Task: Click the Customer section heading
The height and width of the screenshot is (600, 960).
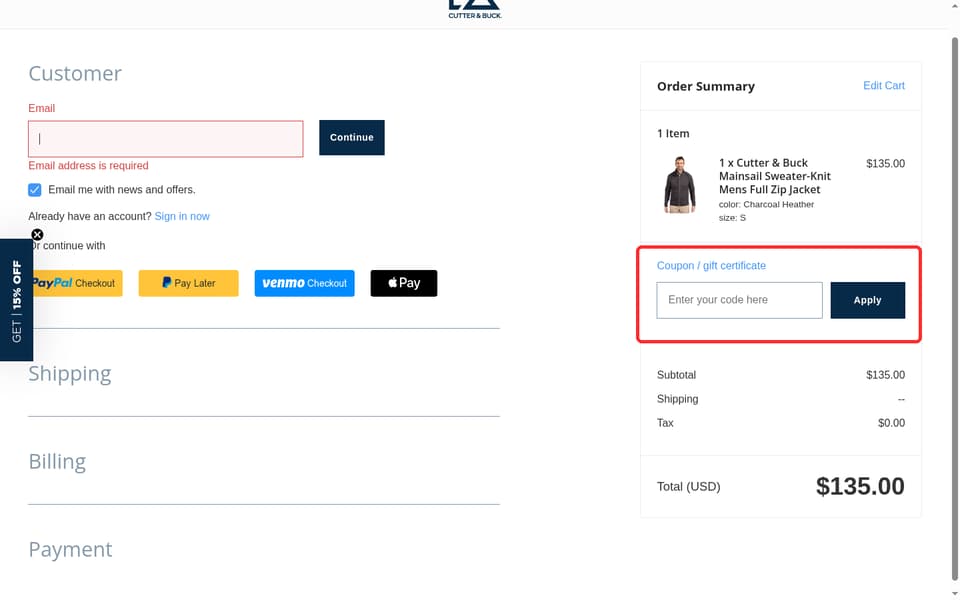Action: pos(75,73)
